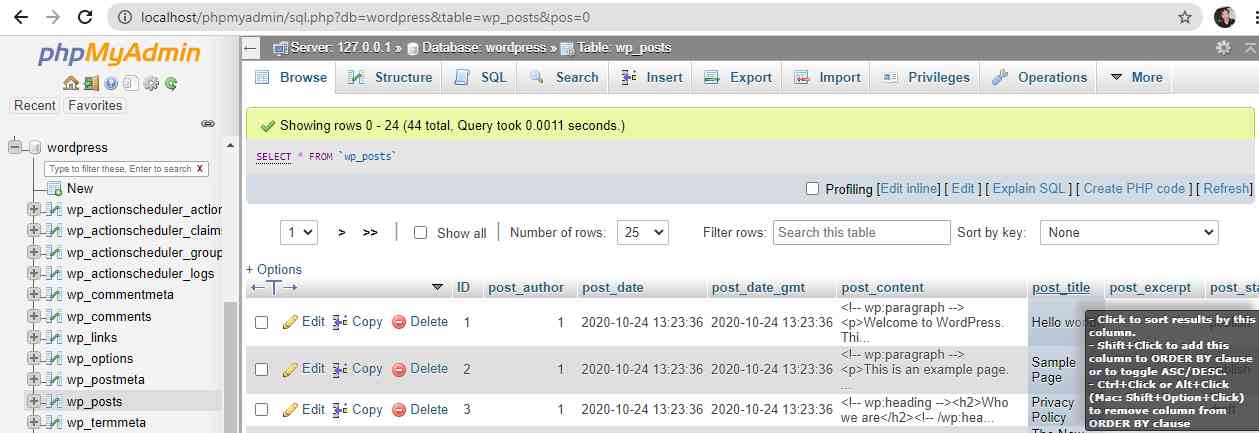This screenshot has height=433, width=1259.
Task: Click red Delete icon for row ID 2
Action: (399, 369)
